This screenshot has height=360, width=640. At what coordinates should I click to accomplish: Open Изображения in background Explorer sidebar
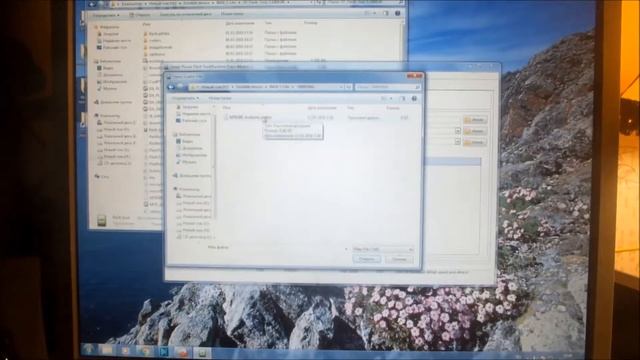coord(112,82)
